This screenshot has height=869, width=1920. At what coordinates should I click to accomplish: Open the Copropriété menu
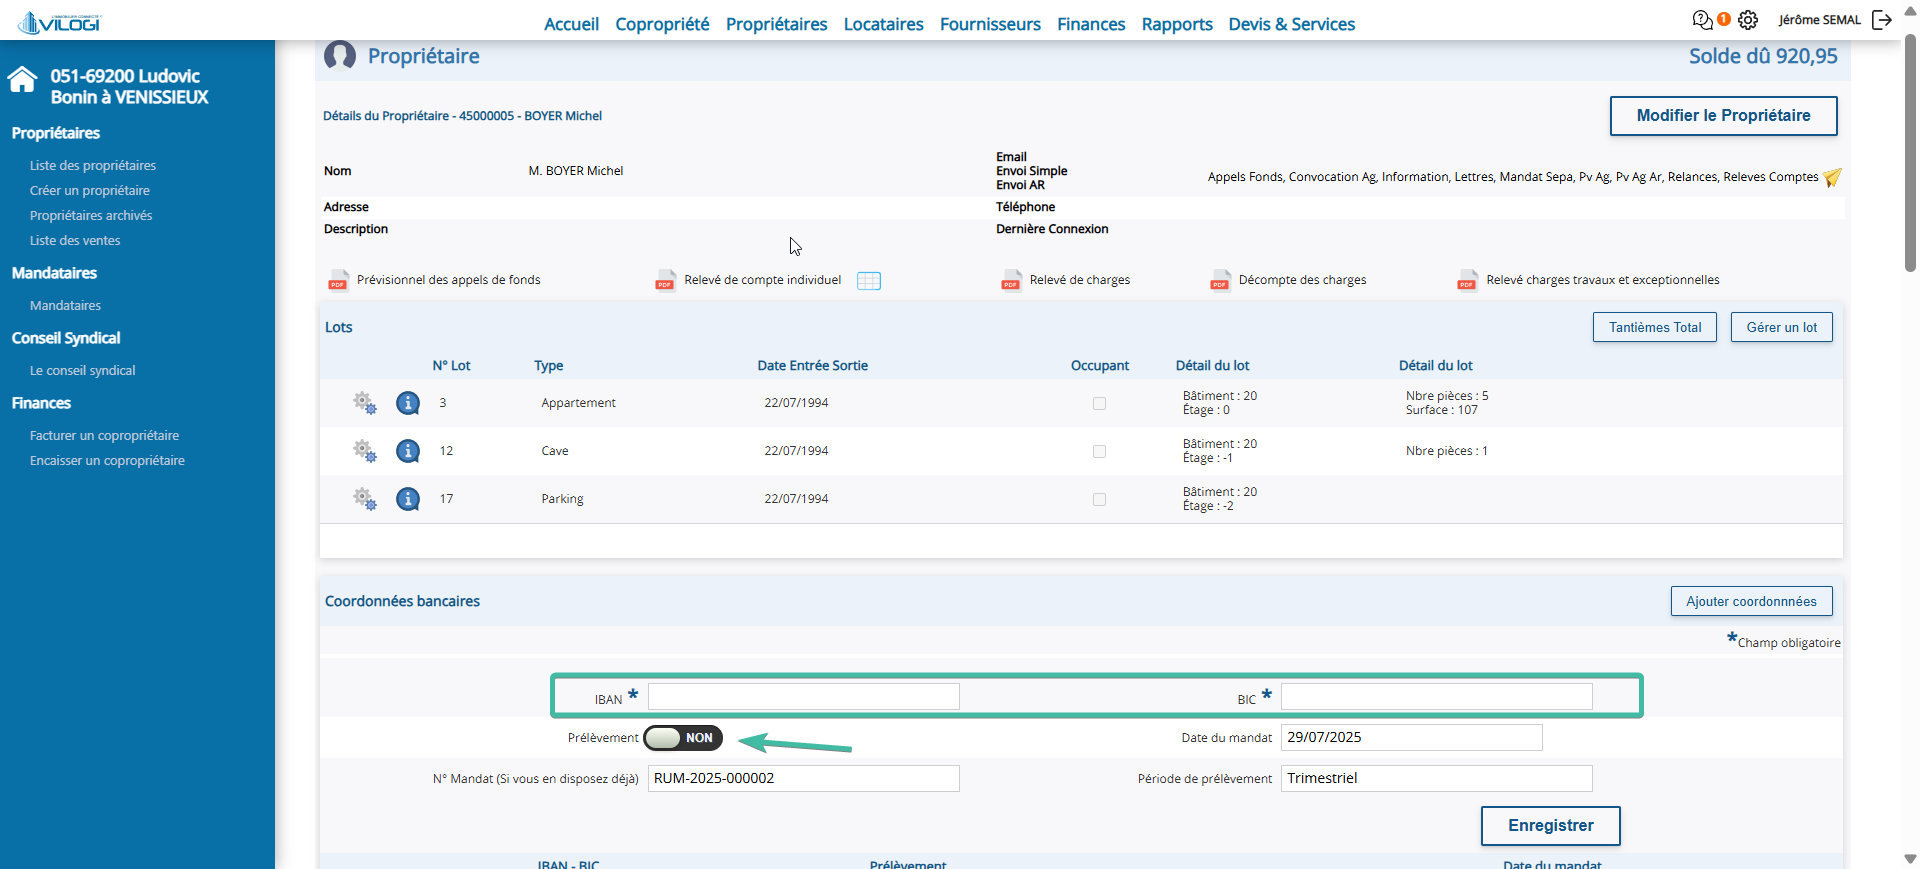coord(662,24)
